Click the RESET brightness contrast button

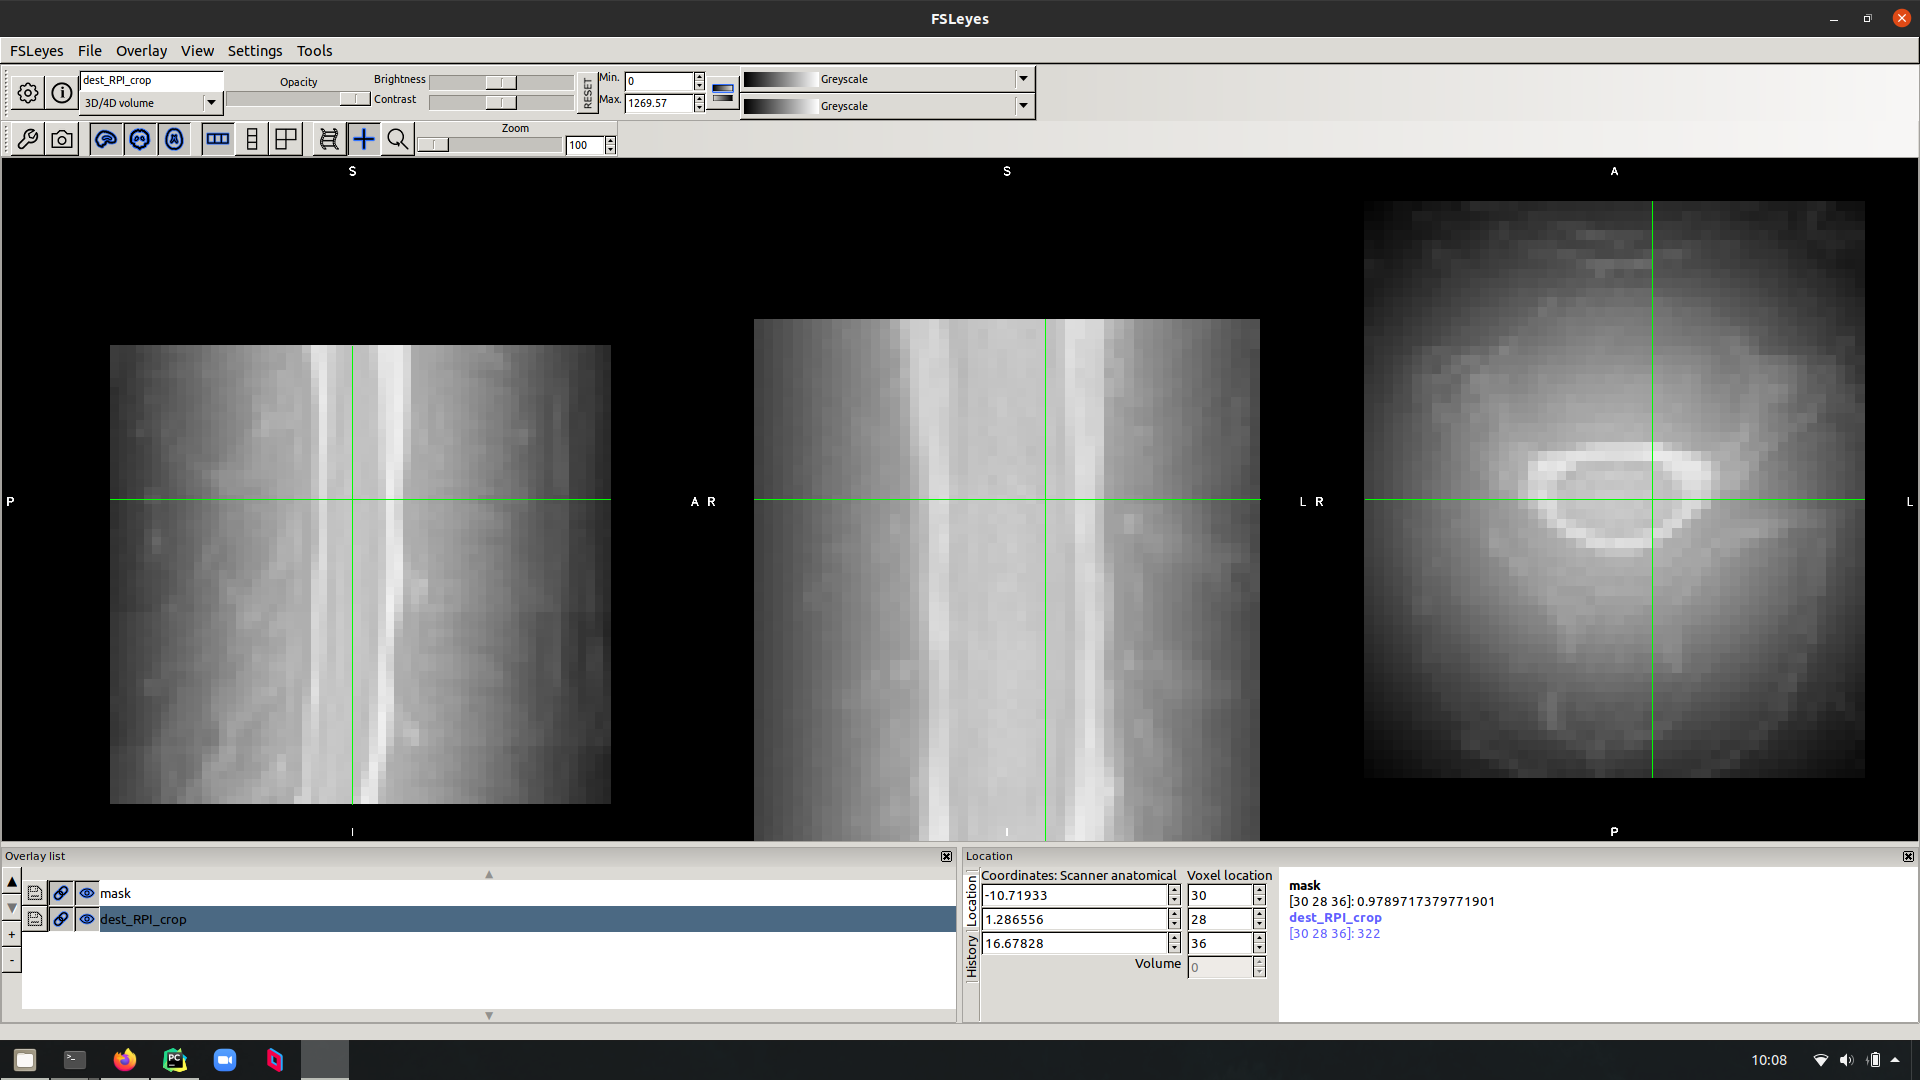coord(587,93)
